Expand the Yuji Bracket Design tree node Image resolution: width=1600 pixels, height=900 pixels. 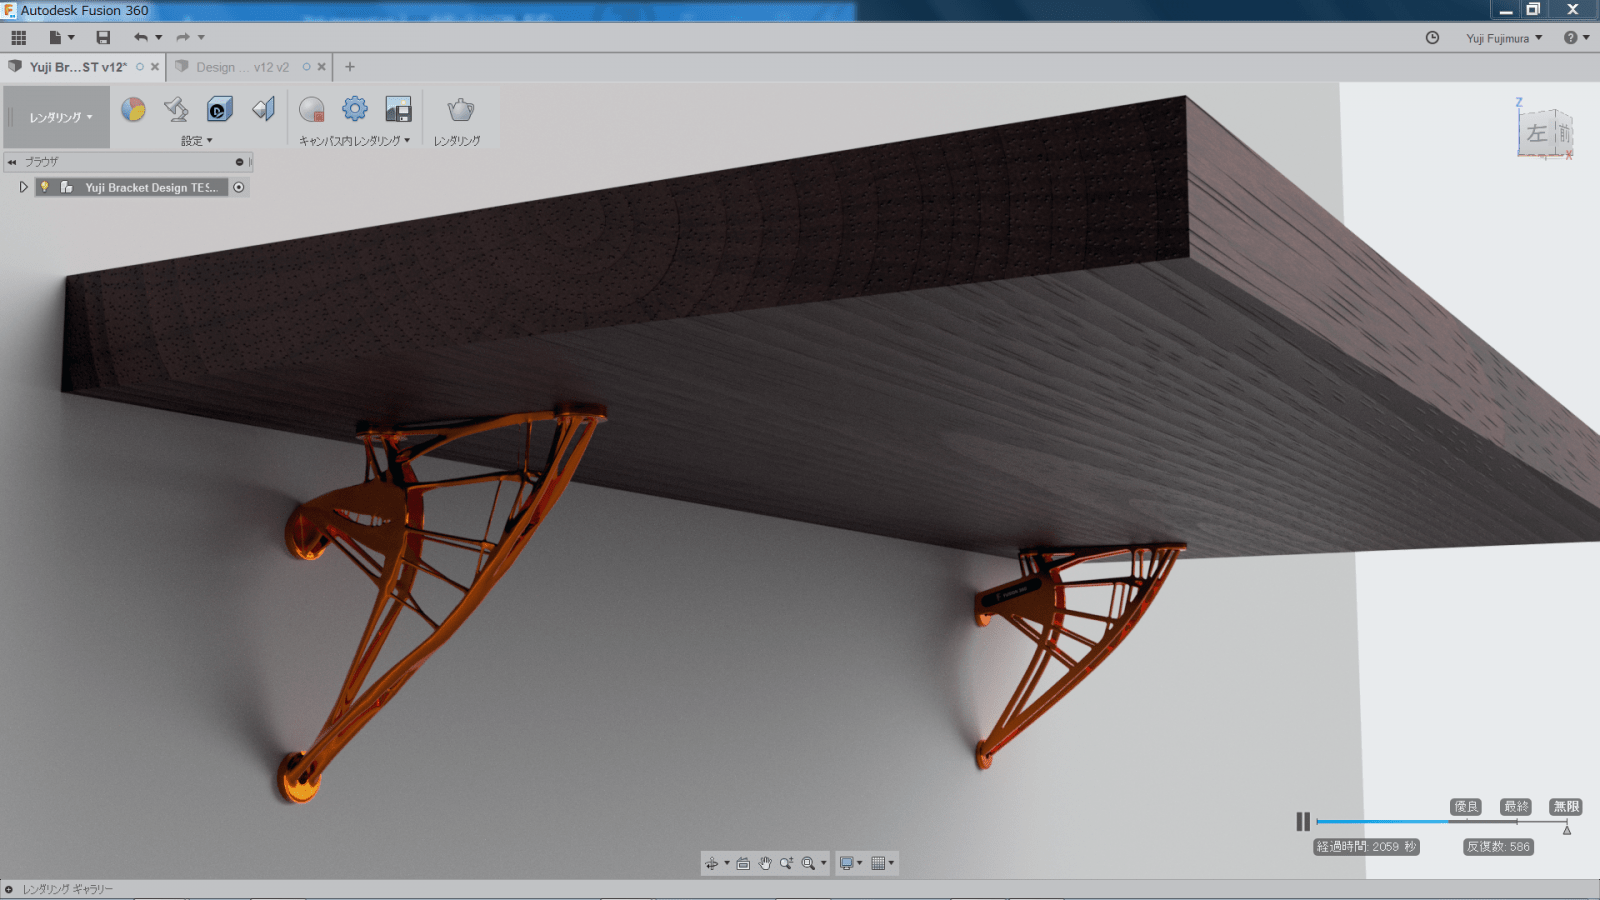tap(23, 187)
